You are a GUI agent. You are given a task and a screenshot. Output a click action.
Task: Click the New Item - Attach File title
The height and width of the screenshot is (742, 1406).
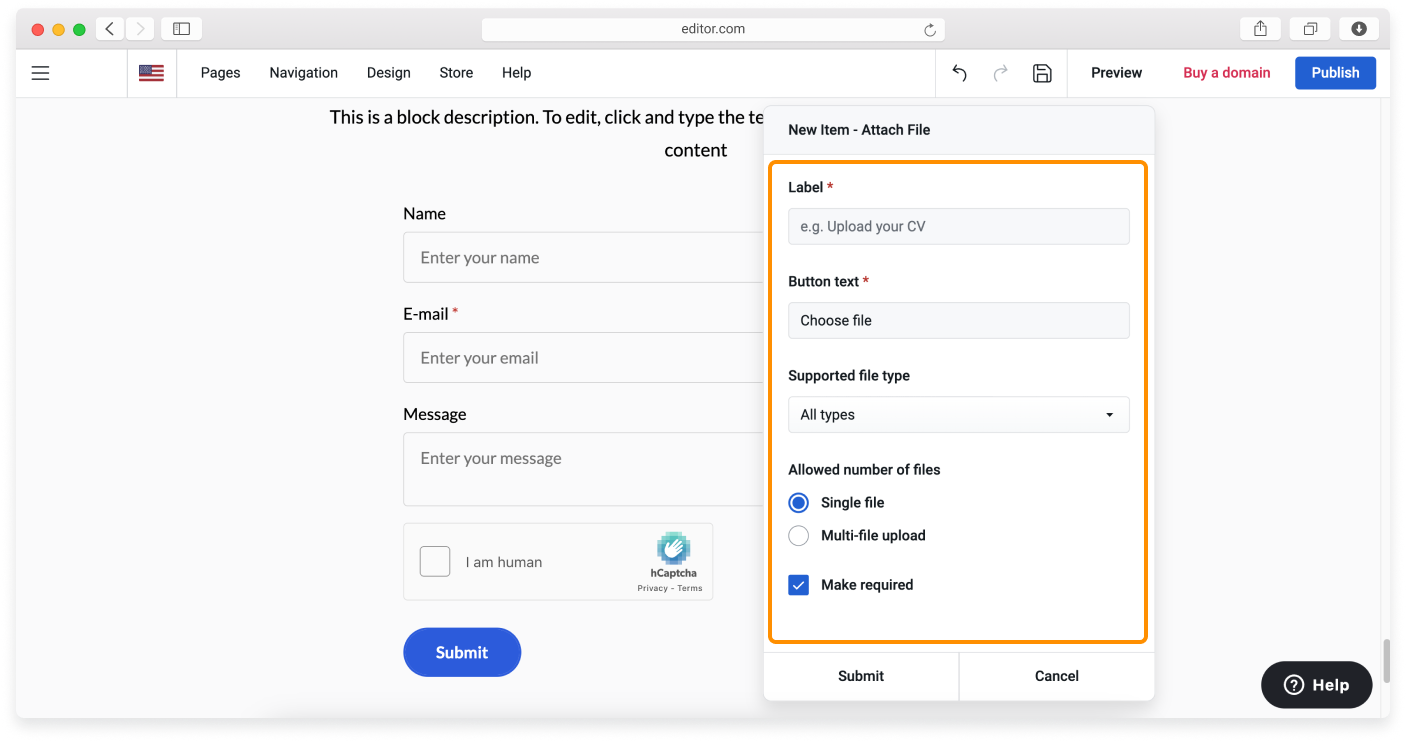tap(859, 130)
